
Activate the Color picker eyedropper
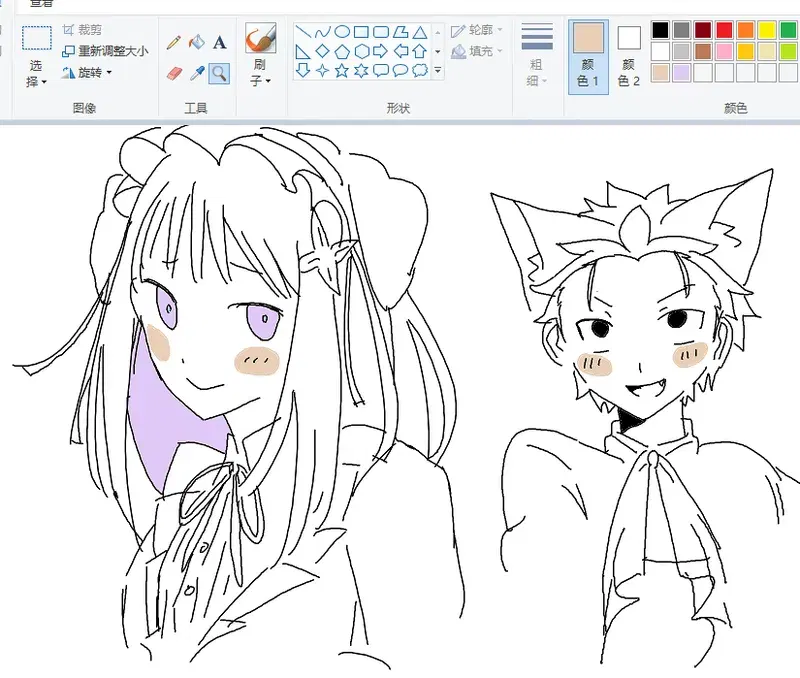pyautogui.click(x=196, y=73)
